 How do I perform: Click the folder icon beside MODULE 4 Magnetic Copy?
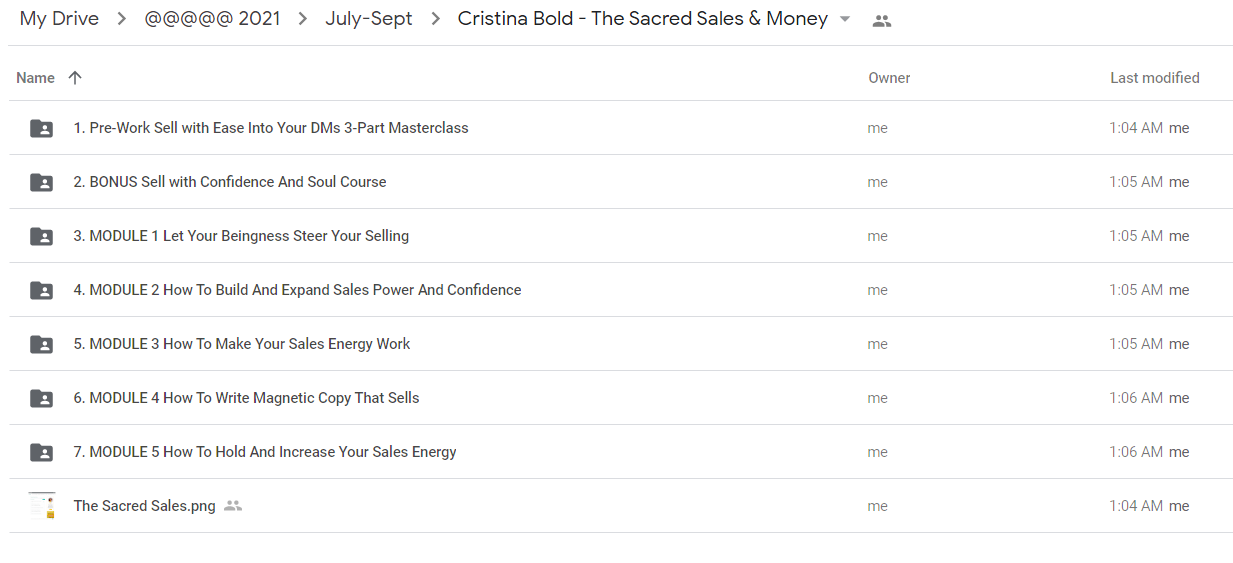pos(41,398)
